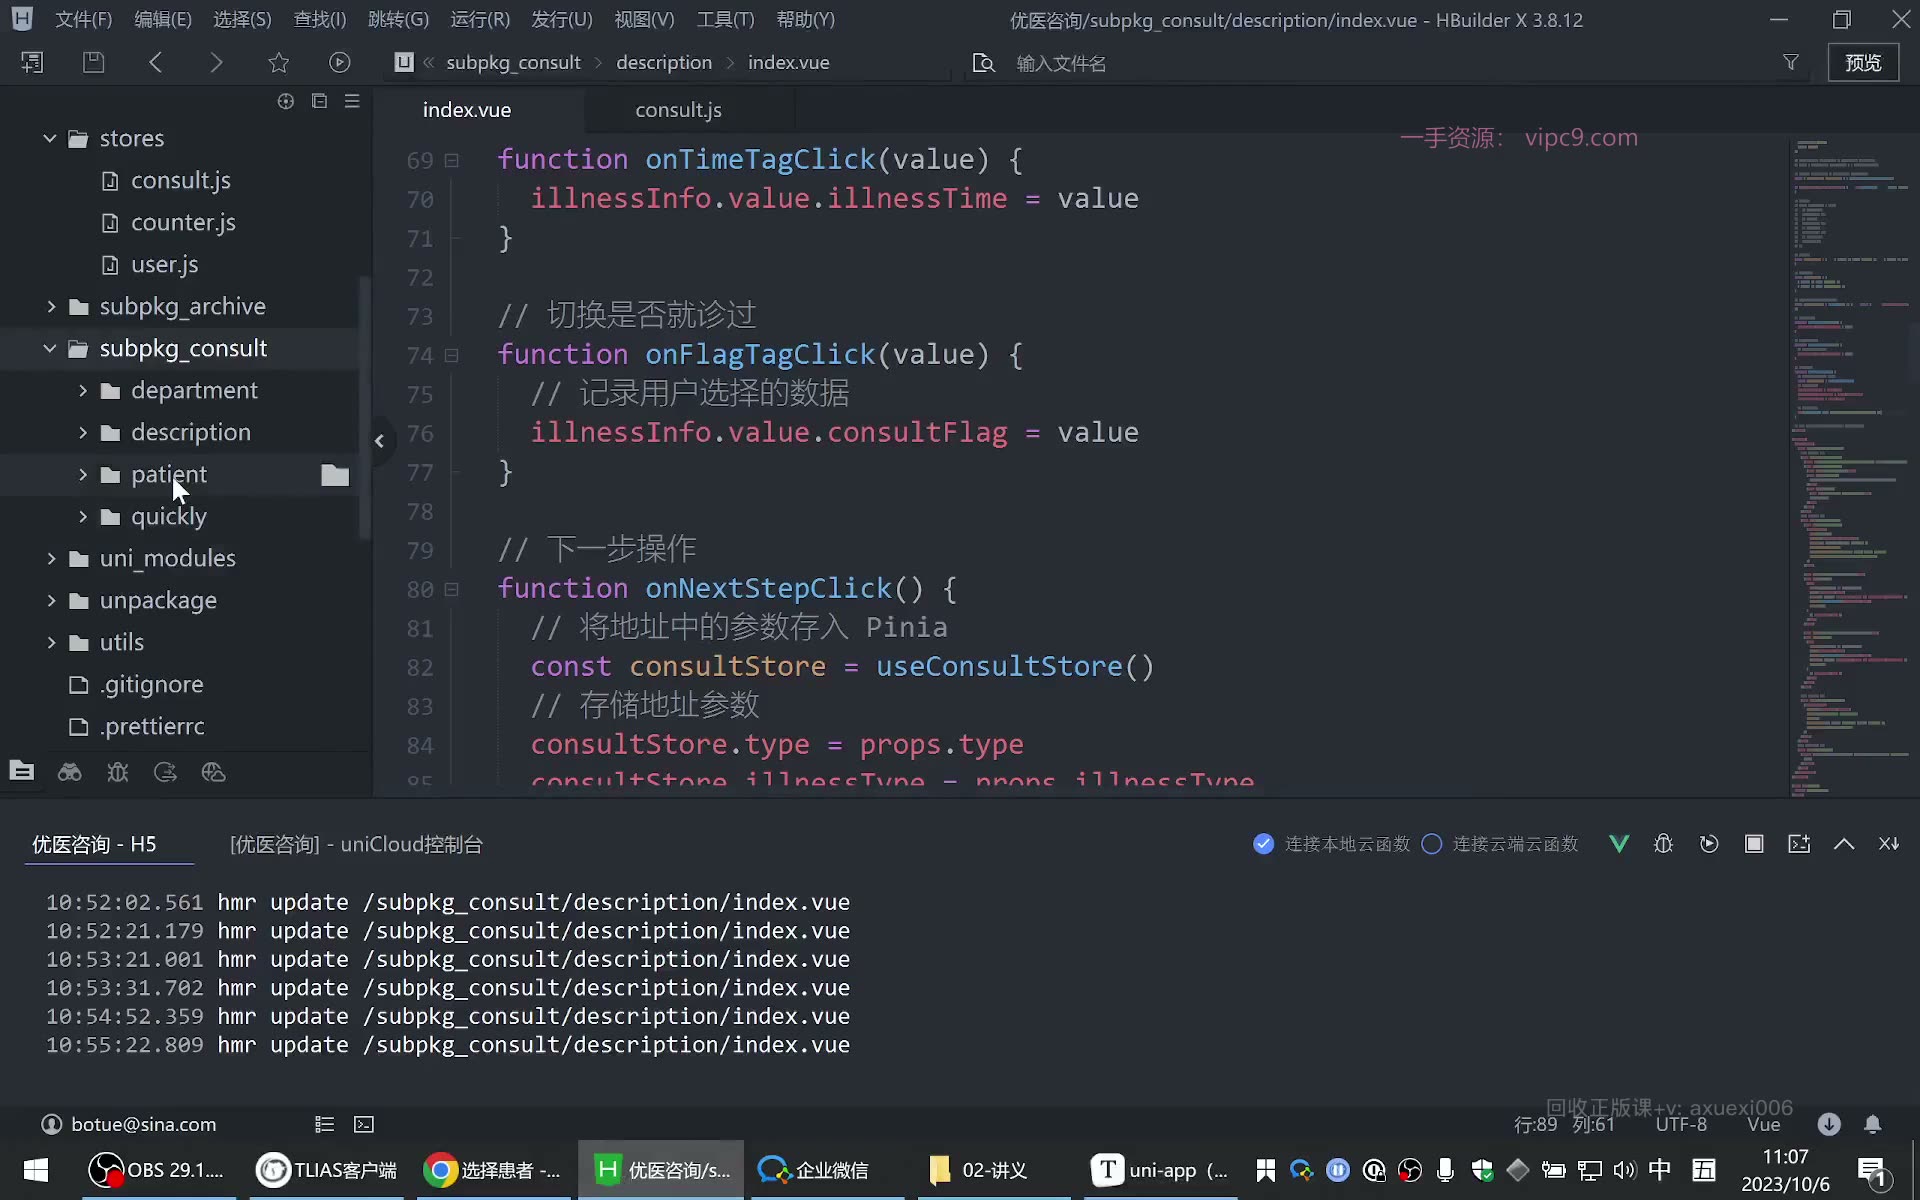
Task: Collapse all folders icon in project panel
Action: (x=319, y=101)
